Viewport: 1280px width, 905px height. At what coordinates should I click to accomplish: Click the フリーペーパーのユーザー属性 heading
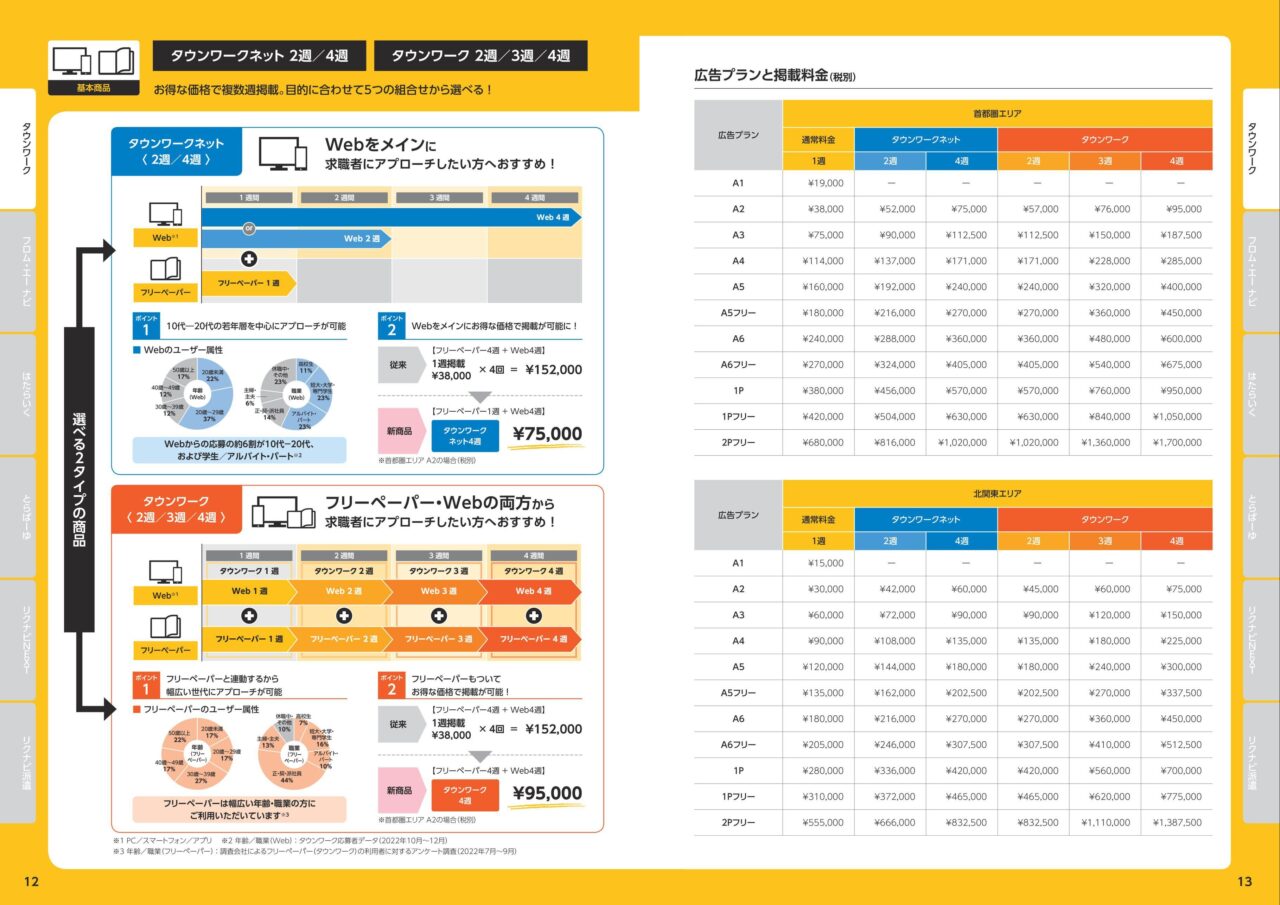click(196, 709)
